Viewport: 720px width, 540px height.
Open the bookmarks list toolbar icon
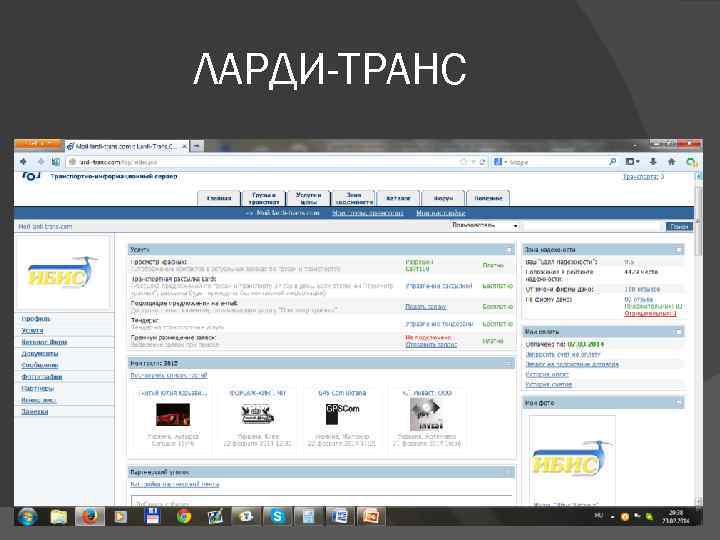632,162
